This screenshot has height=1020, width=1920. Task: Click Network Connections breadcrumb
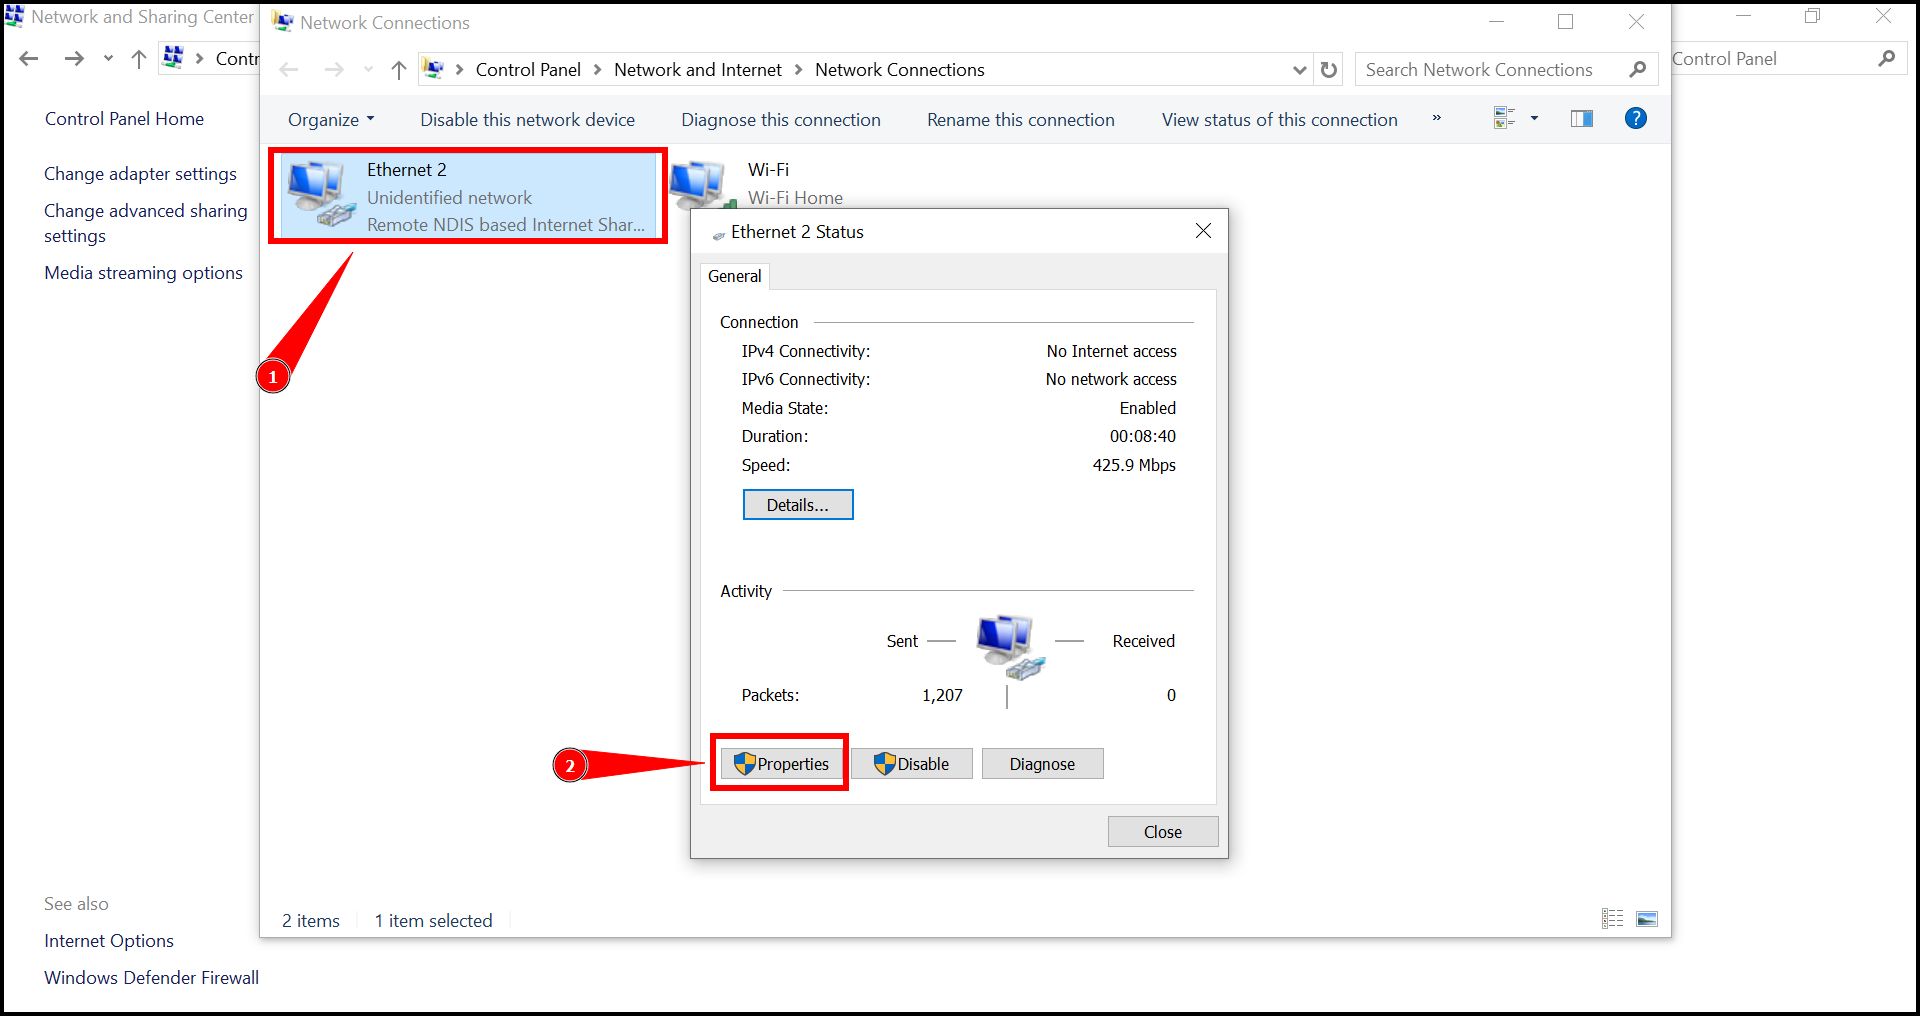(x=900, y=70)
